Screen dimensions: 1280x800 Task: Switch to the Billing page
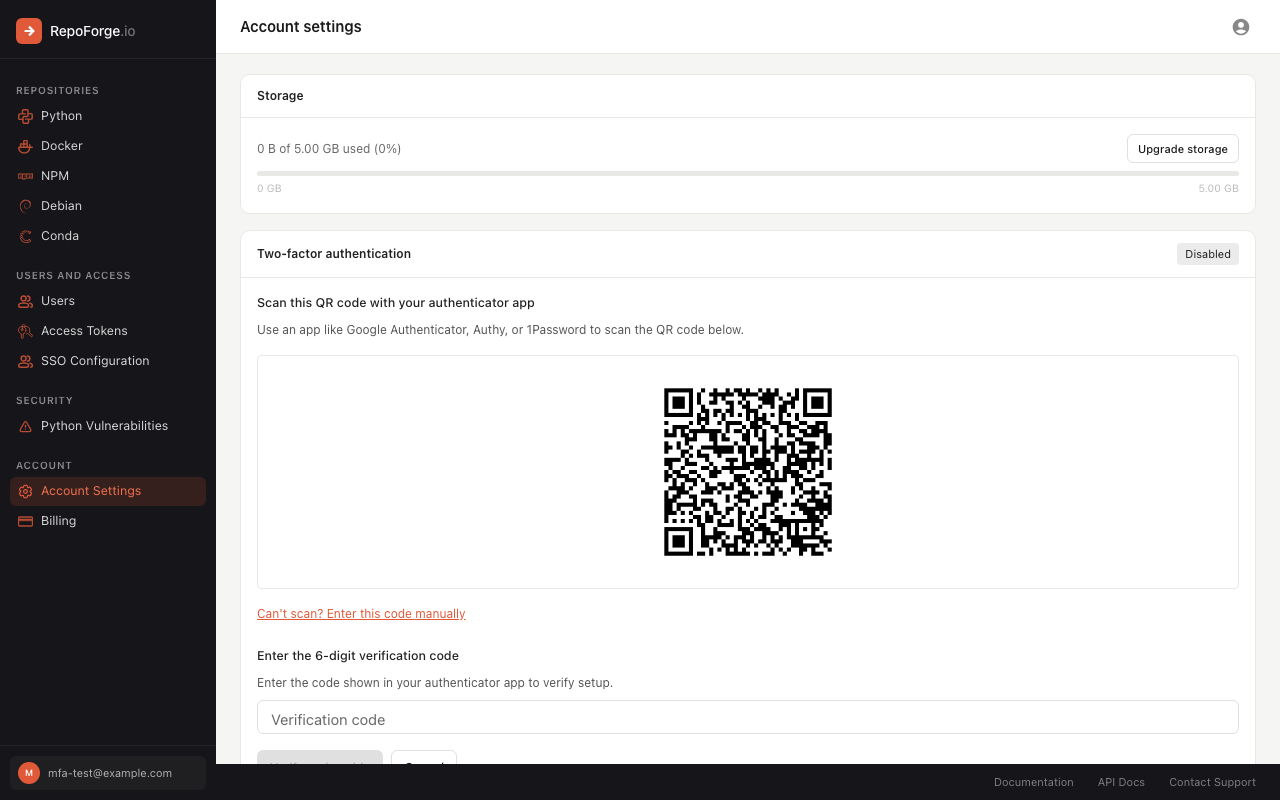[58, 521]
